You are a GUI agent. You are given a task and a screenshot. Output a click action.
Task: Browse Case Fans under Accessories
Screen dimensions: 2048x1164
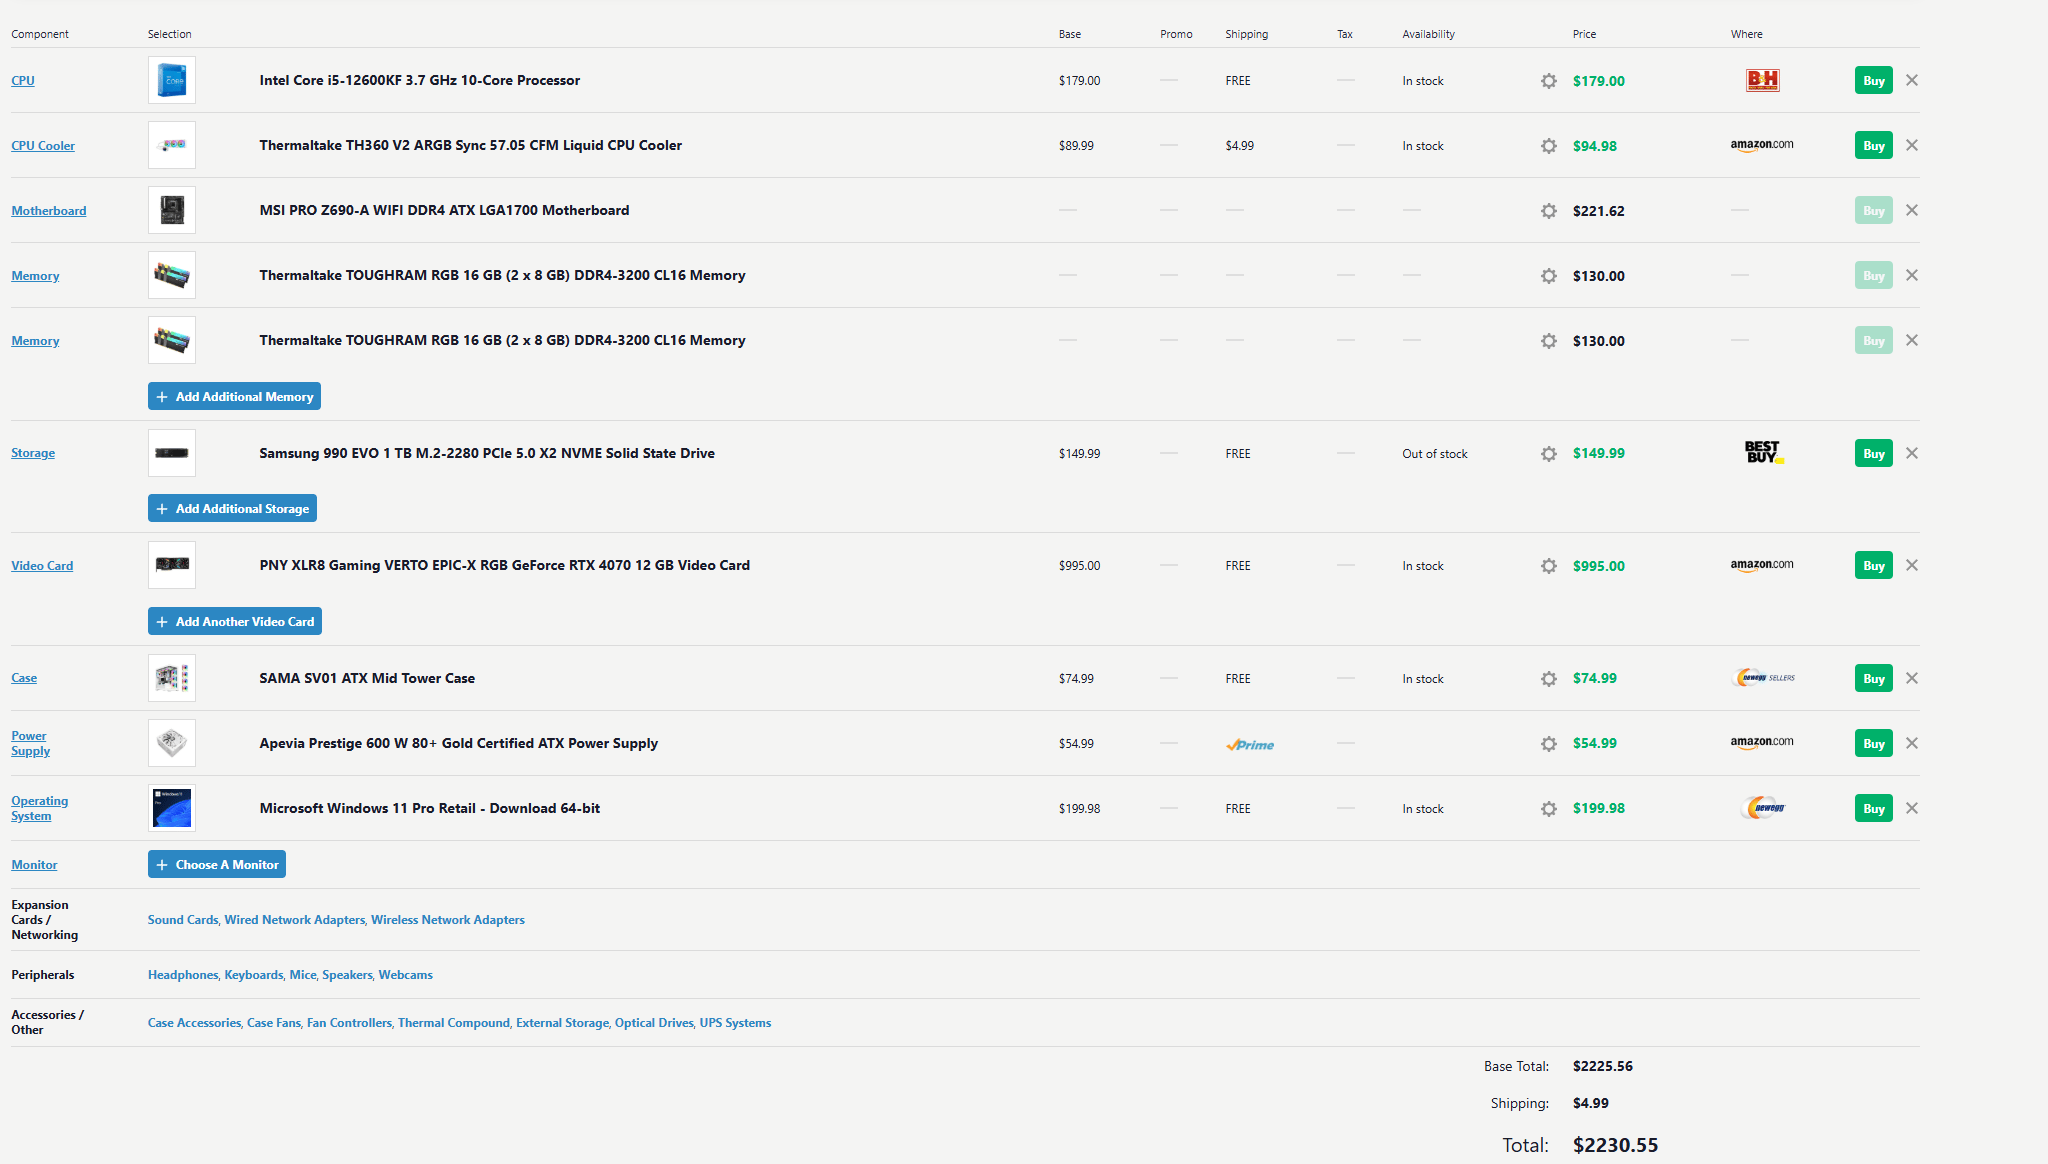coord(274,1023)
